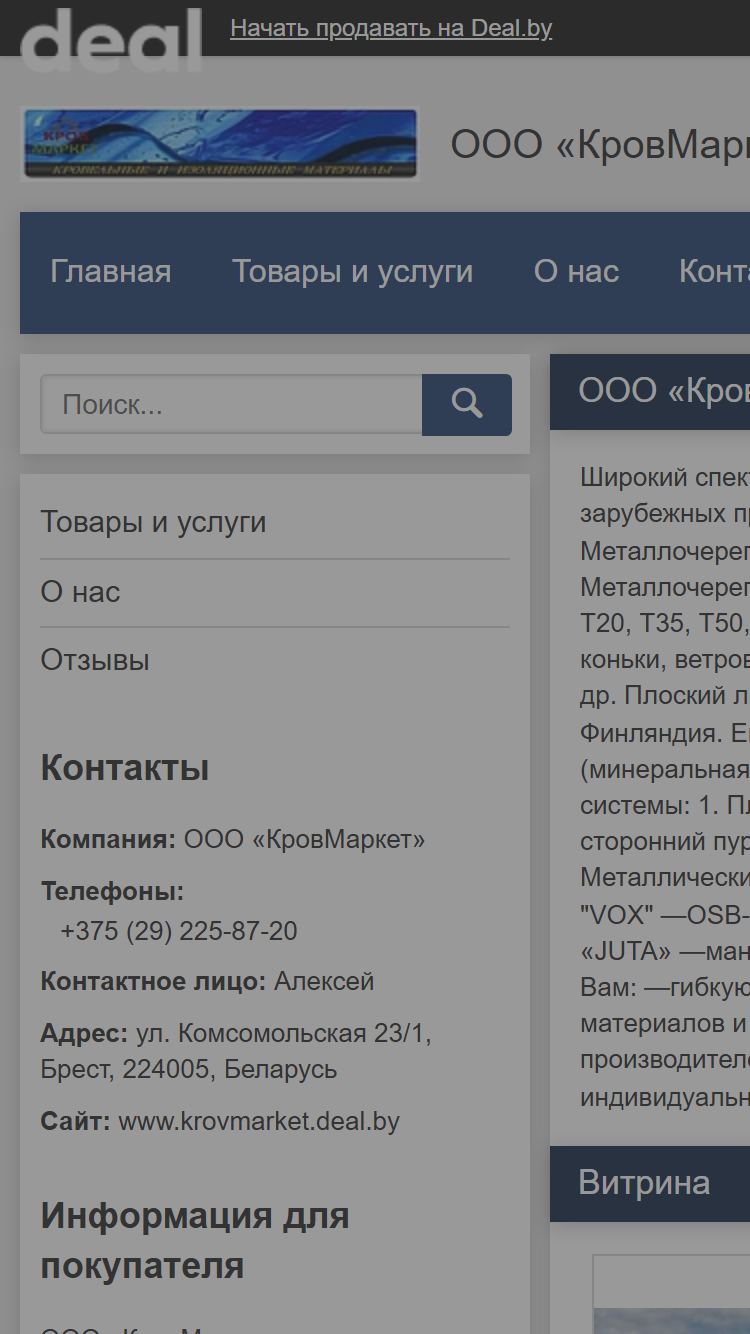
Task: Click 'Брест, 224005, Беларусь' address line
Action: (x=189, y=1069)
